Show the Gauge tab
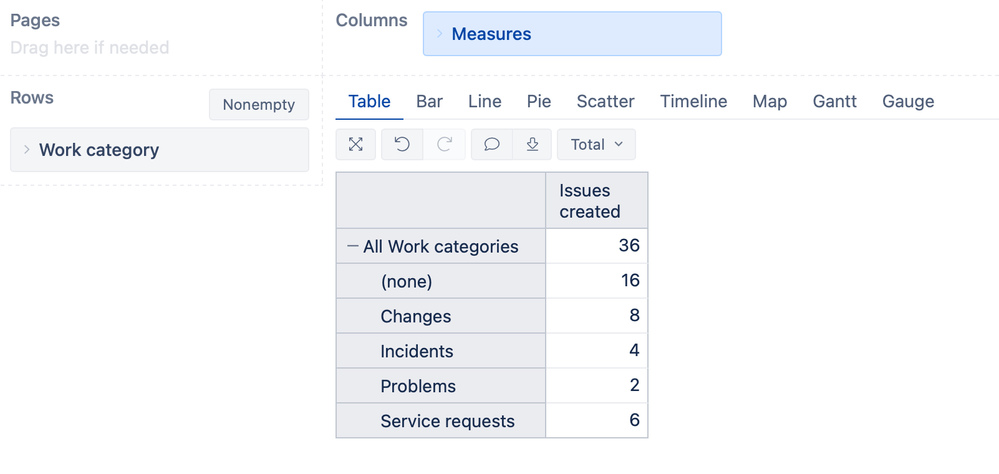Viewport: 999px width, 474px height. (x=908, y=101)
